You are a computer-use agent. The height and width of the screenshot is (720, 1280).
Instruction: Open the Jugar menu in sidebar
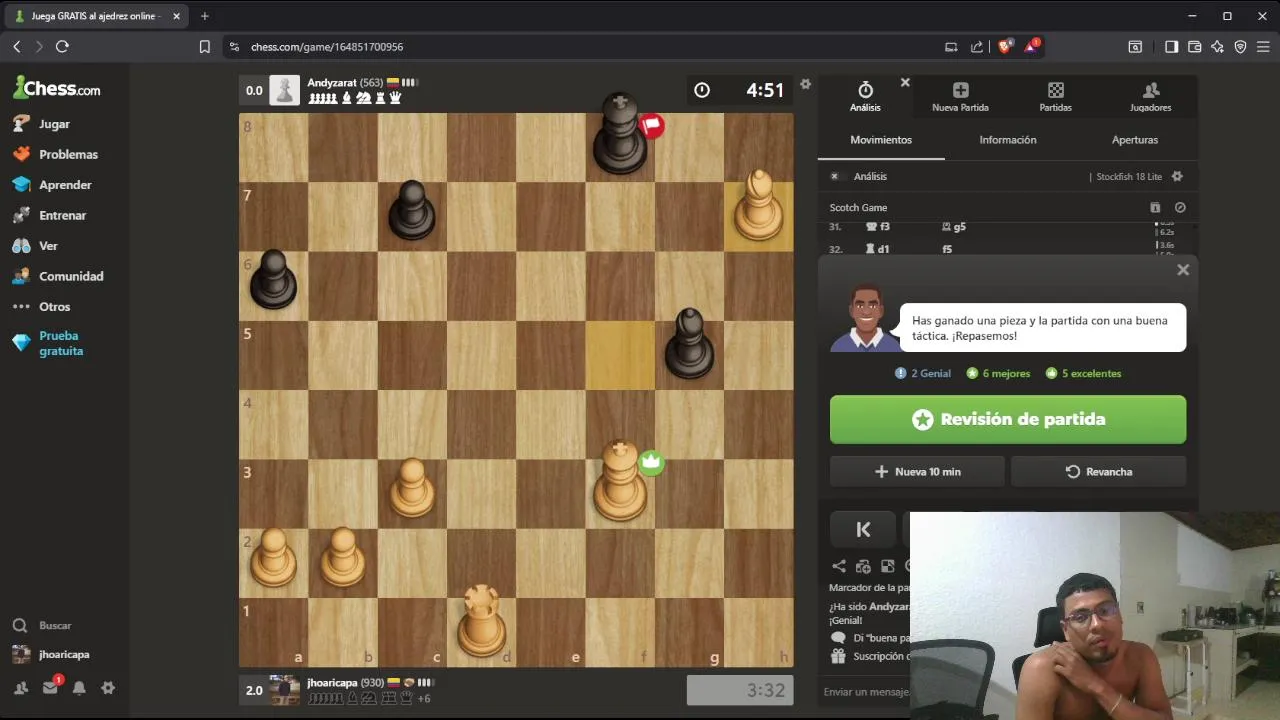[54, 124]
